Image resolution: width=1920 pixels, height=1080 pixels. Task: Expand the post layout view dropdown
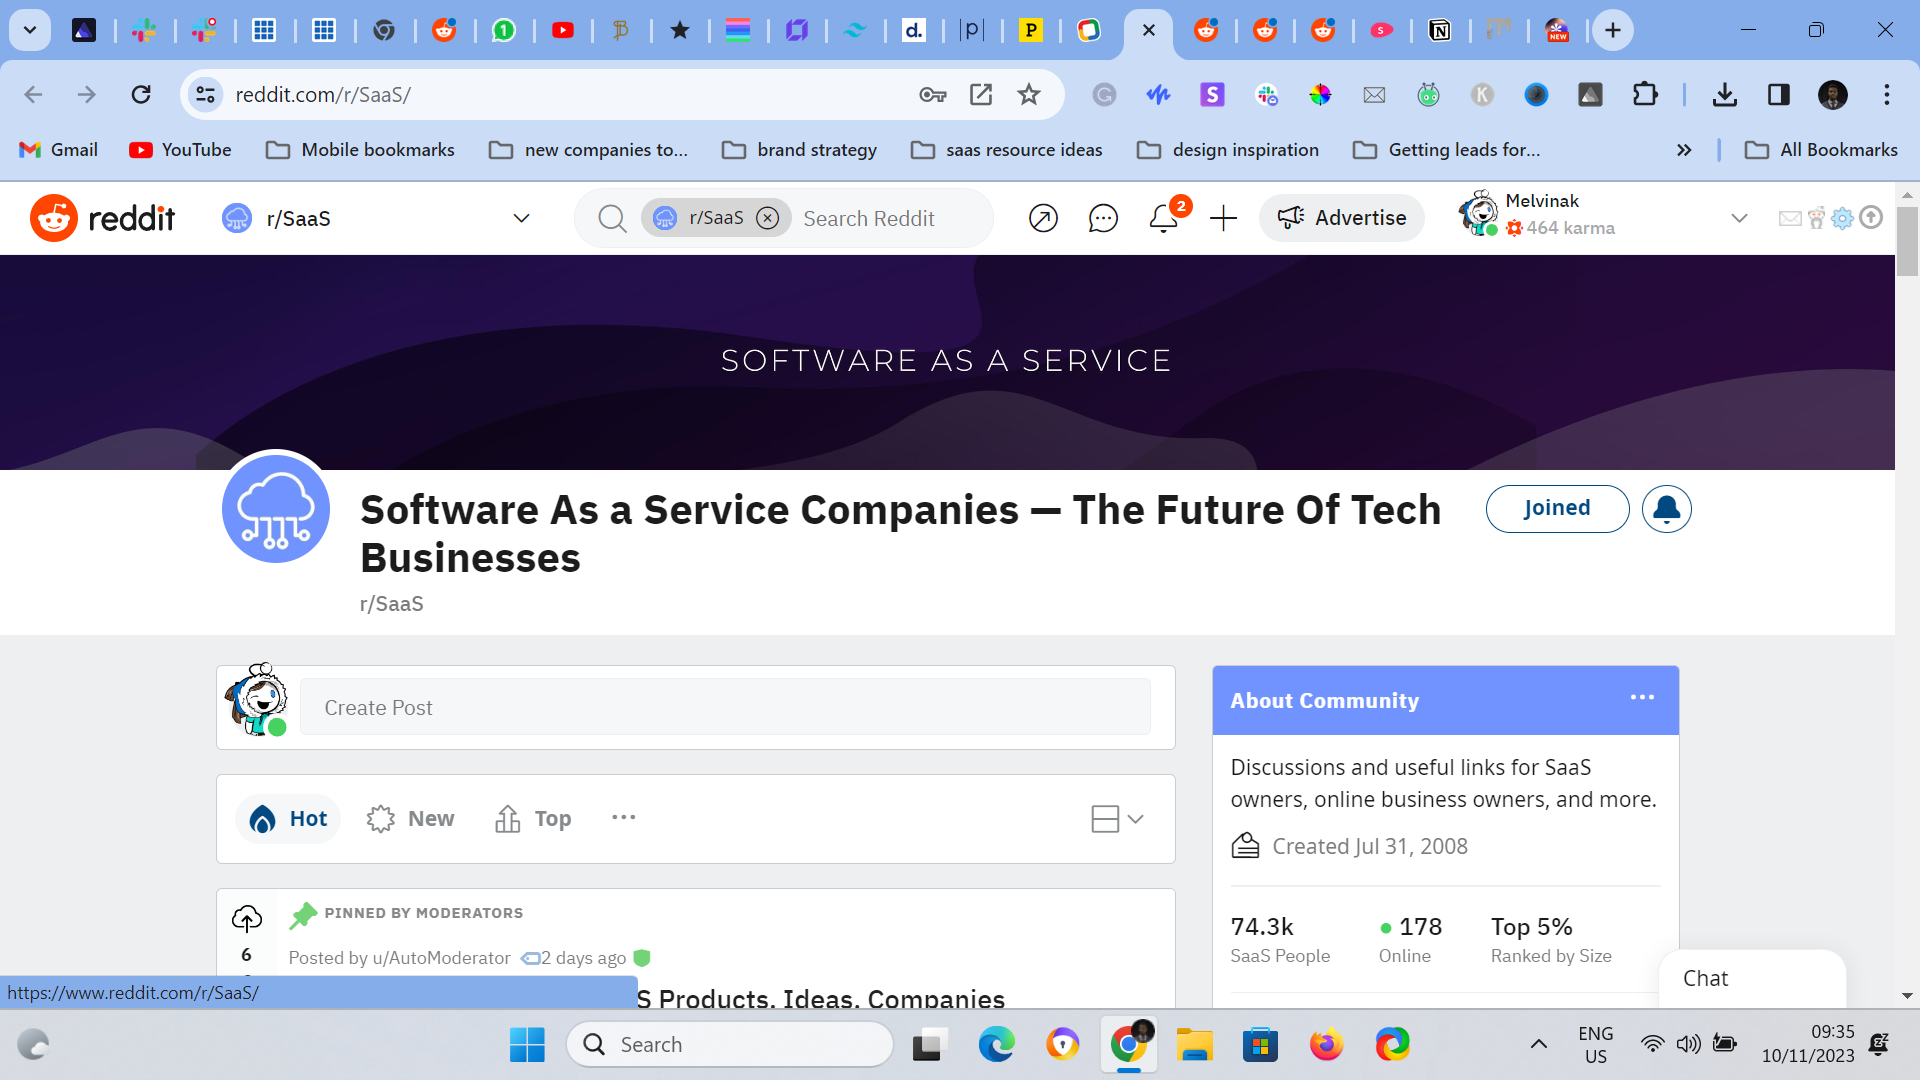tap(1117, 819)
